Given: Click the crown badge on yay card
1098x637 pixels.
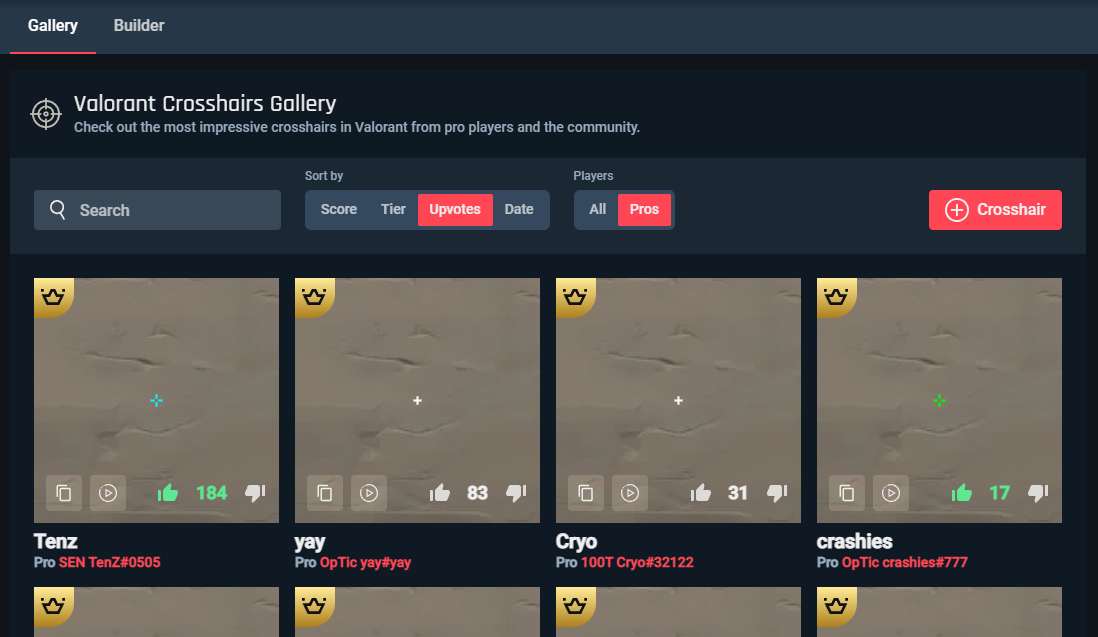Looking at the screenshot, I should click(x=314, y=296).
